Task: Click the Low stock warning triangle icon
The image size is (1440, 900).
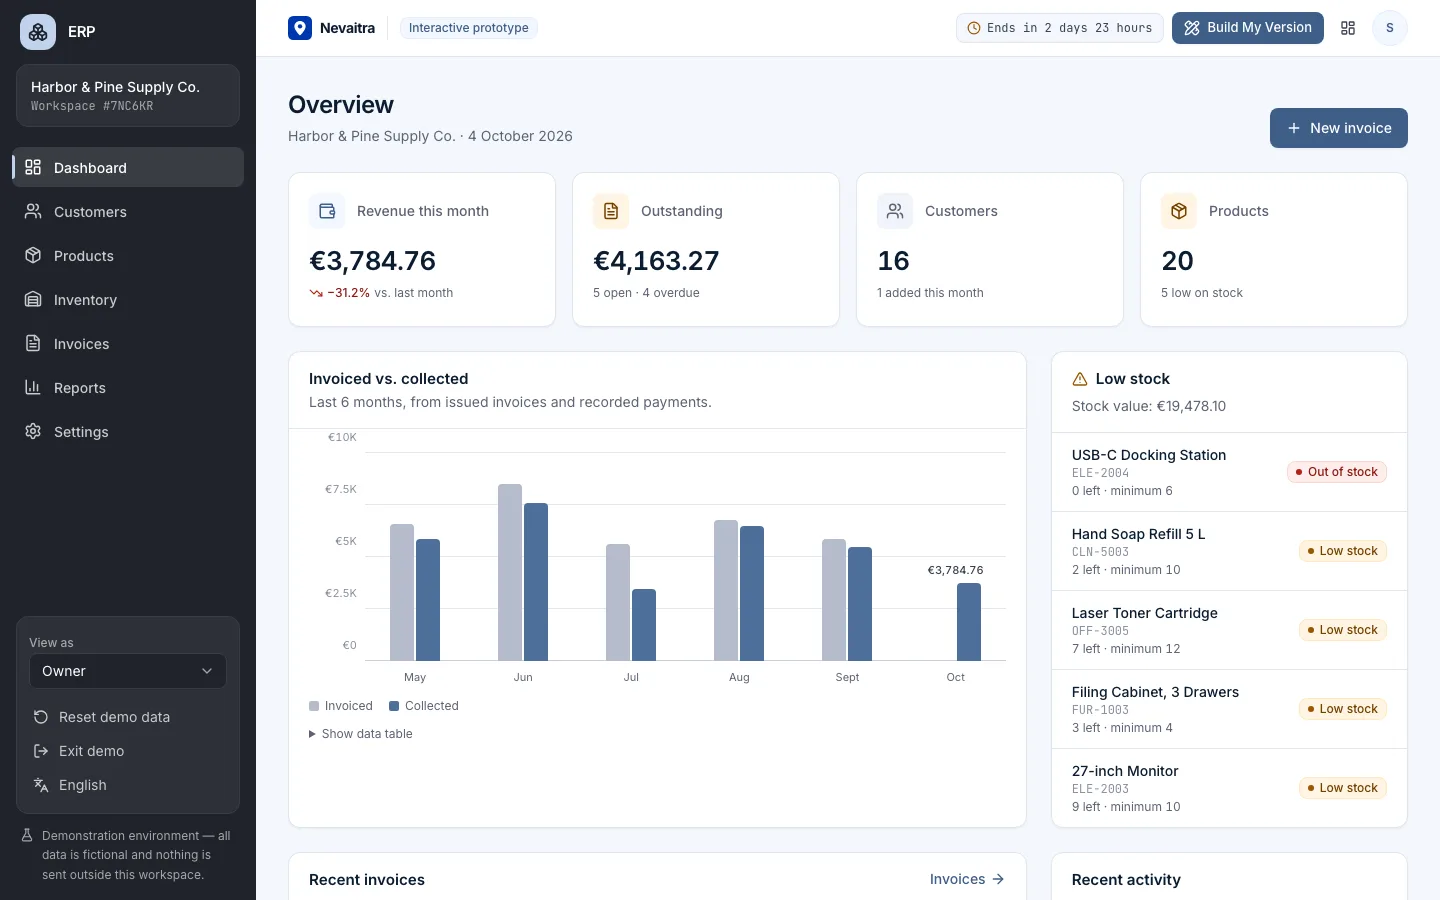Action: [x=1080, y=379]
